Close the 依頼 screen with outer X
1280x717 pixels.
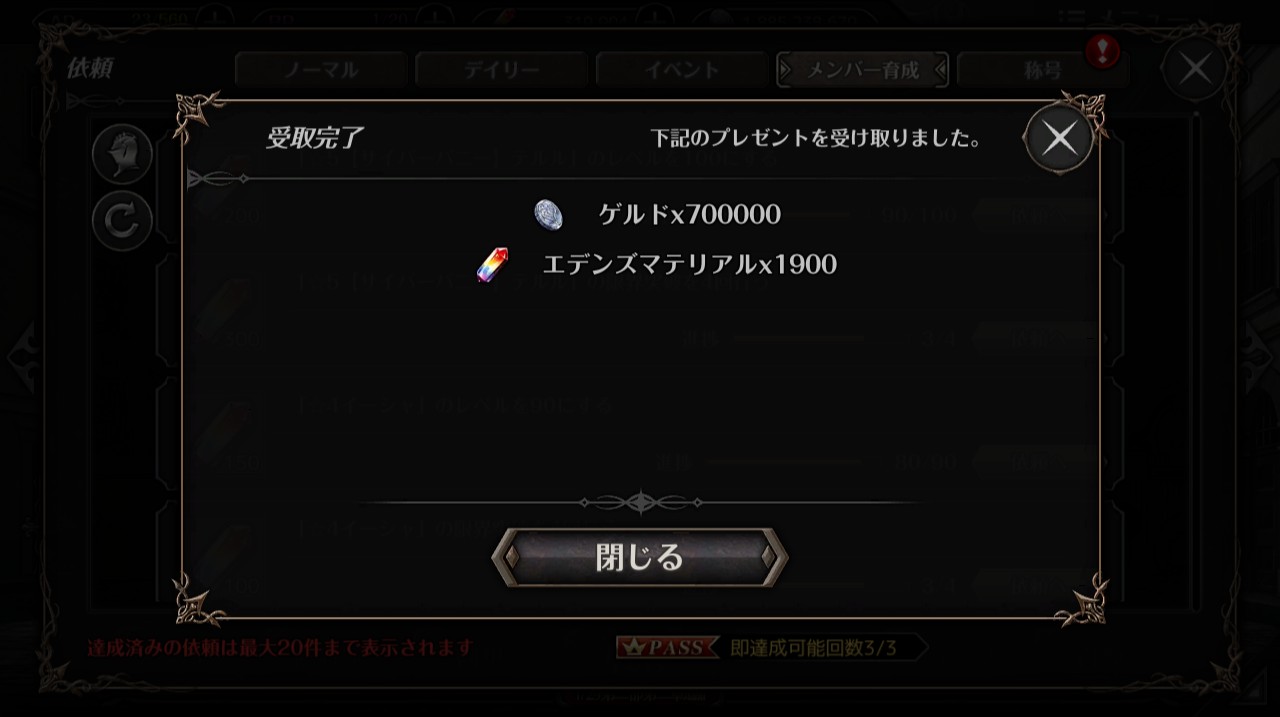coord(1195,69)
